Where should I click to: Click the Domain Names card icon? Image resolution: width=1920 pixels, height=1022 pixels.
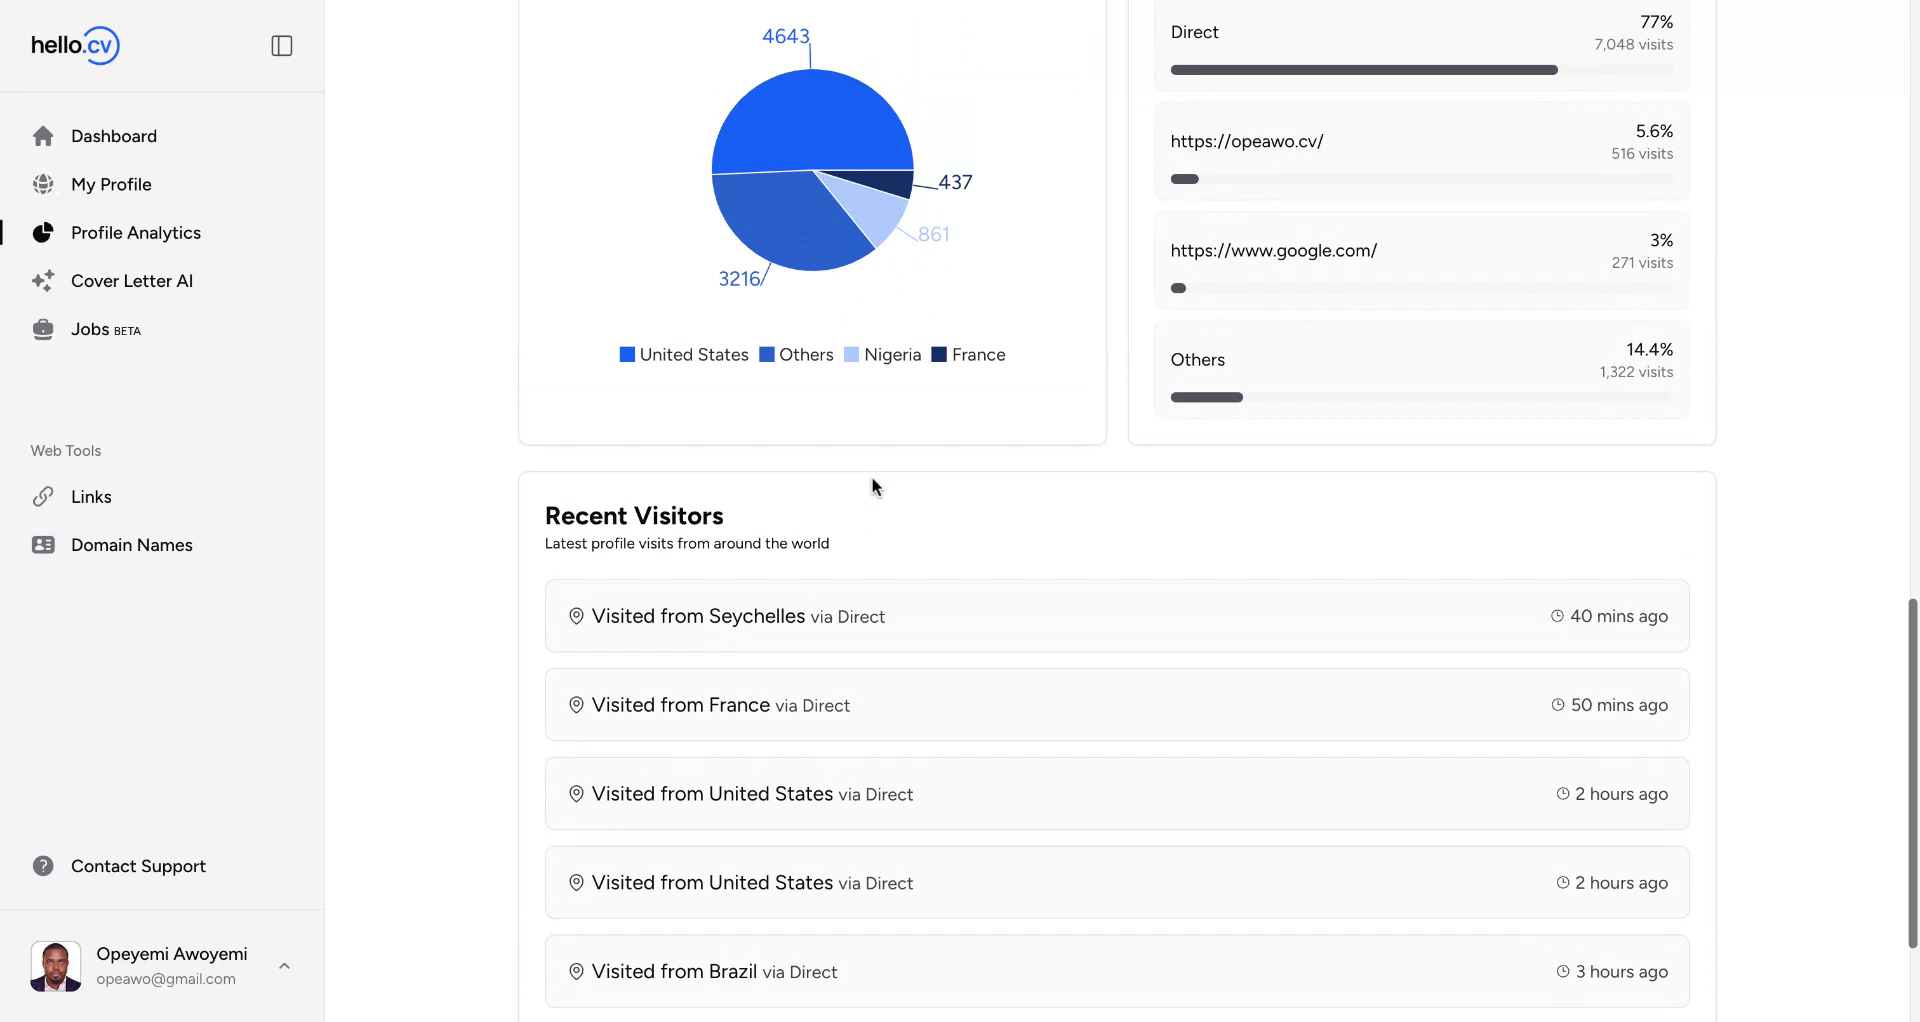pos(43,545)
